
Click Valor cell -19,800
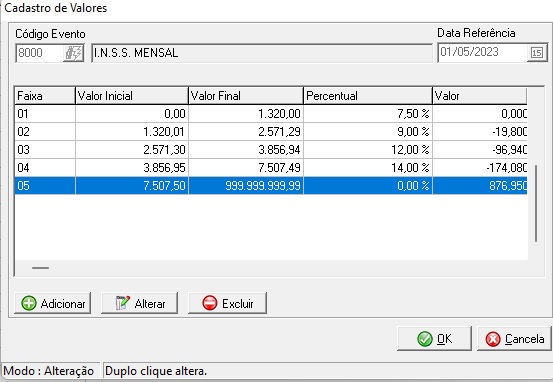coord(480,132)
